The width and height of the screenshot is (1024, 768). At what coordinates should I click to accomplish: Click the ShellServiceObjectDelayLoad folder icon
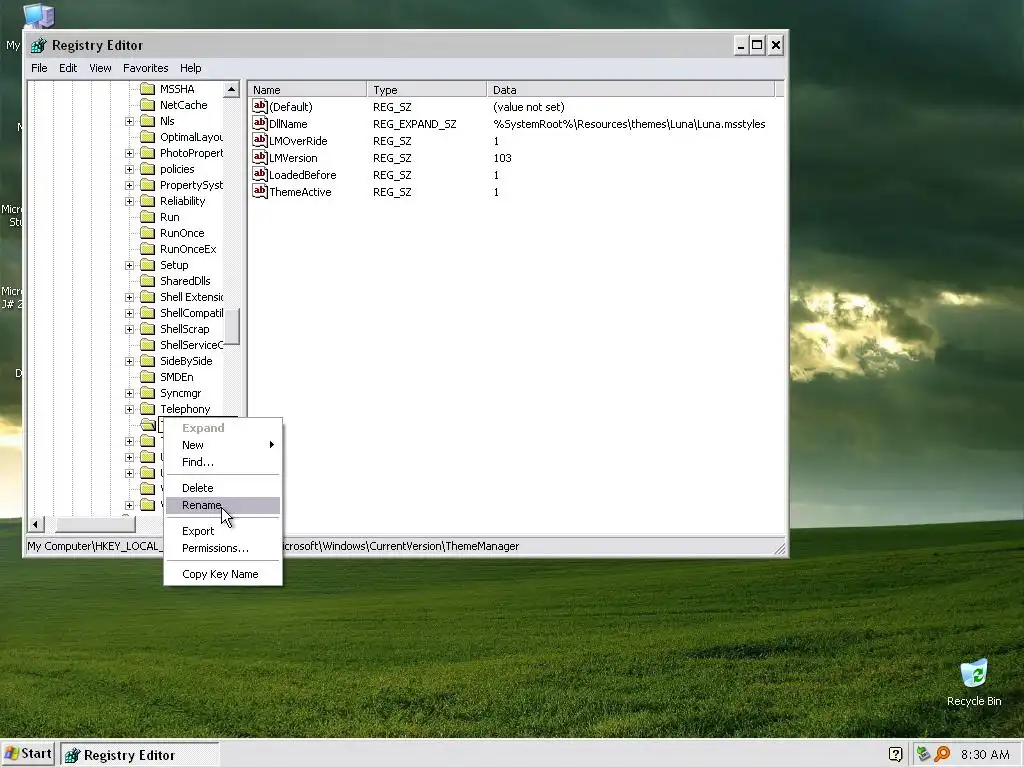148,345
